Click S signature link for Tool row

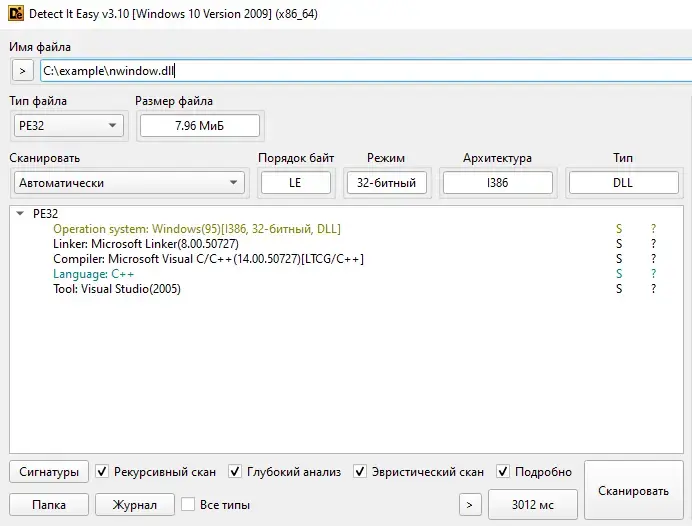[619, 289]
